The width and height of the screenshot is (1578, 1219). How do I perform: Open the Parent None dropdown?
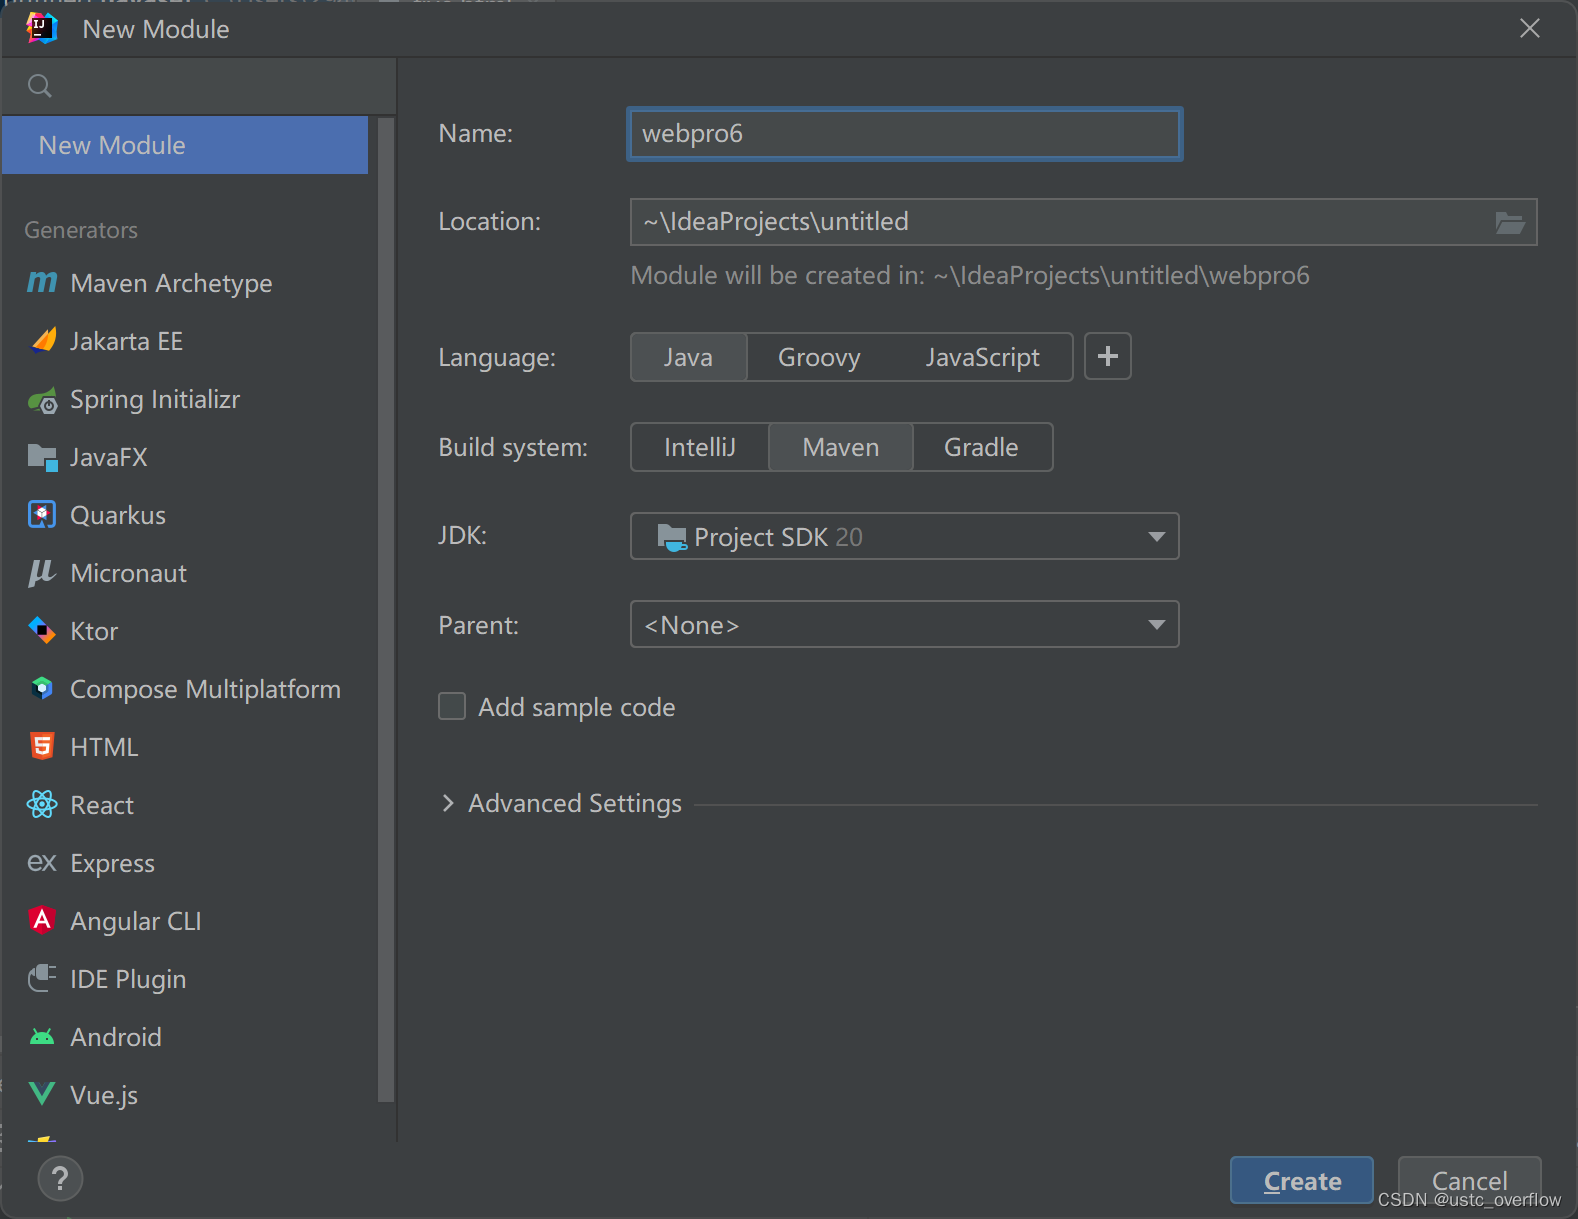(x=904, y=625)
